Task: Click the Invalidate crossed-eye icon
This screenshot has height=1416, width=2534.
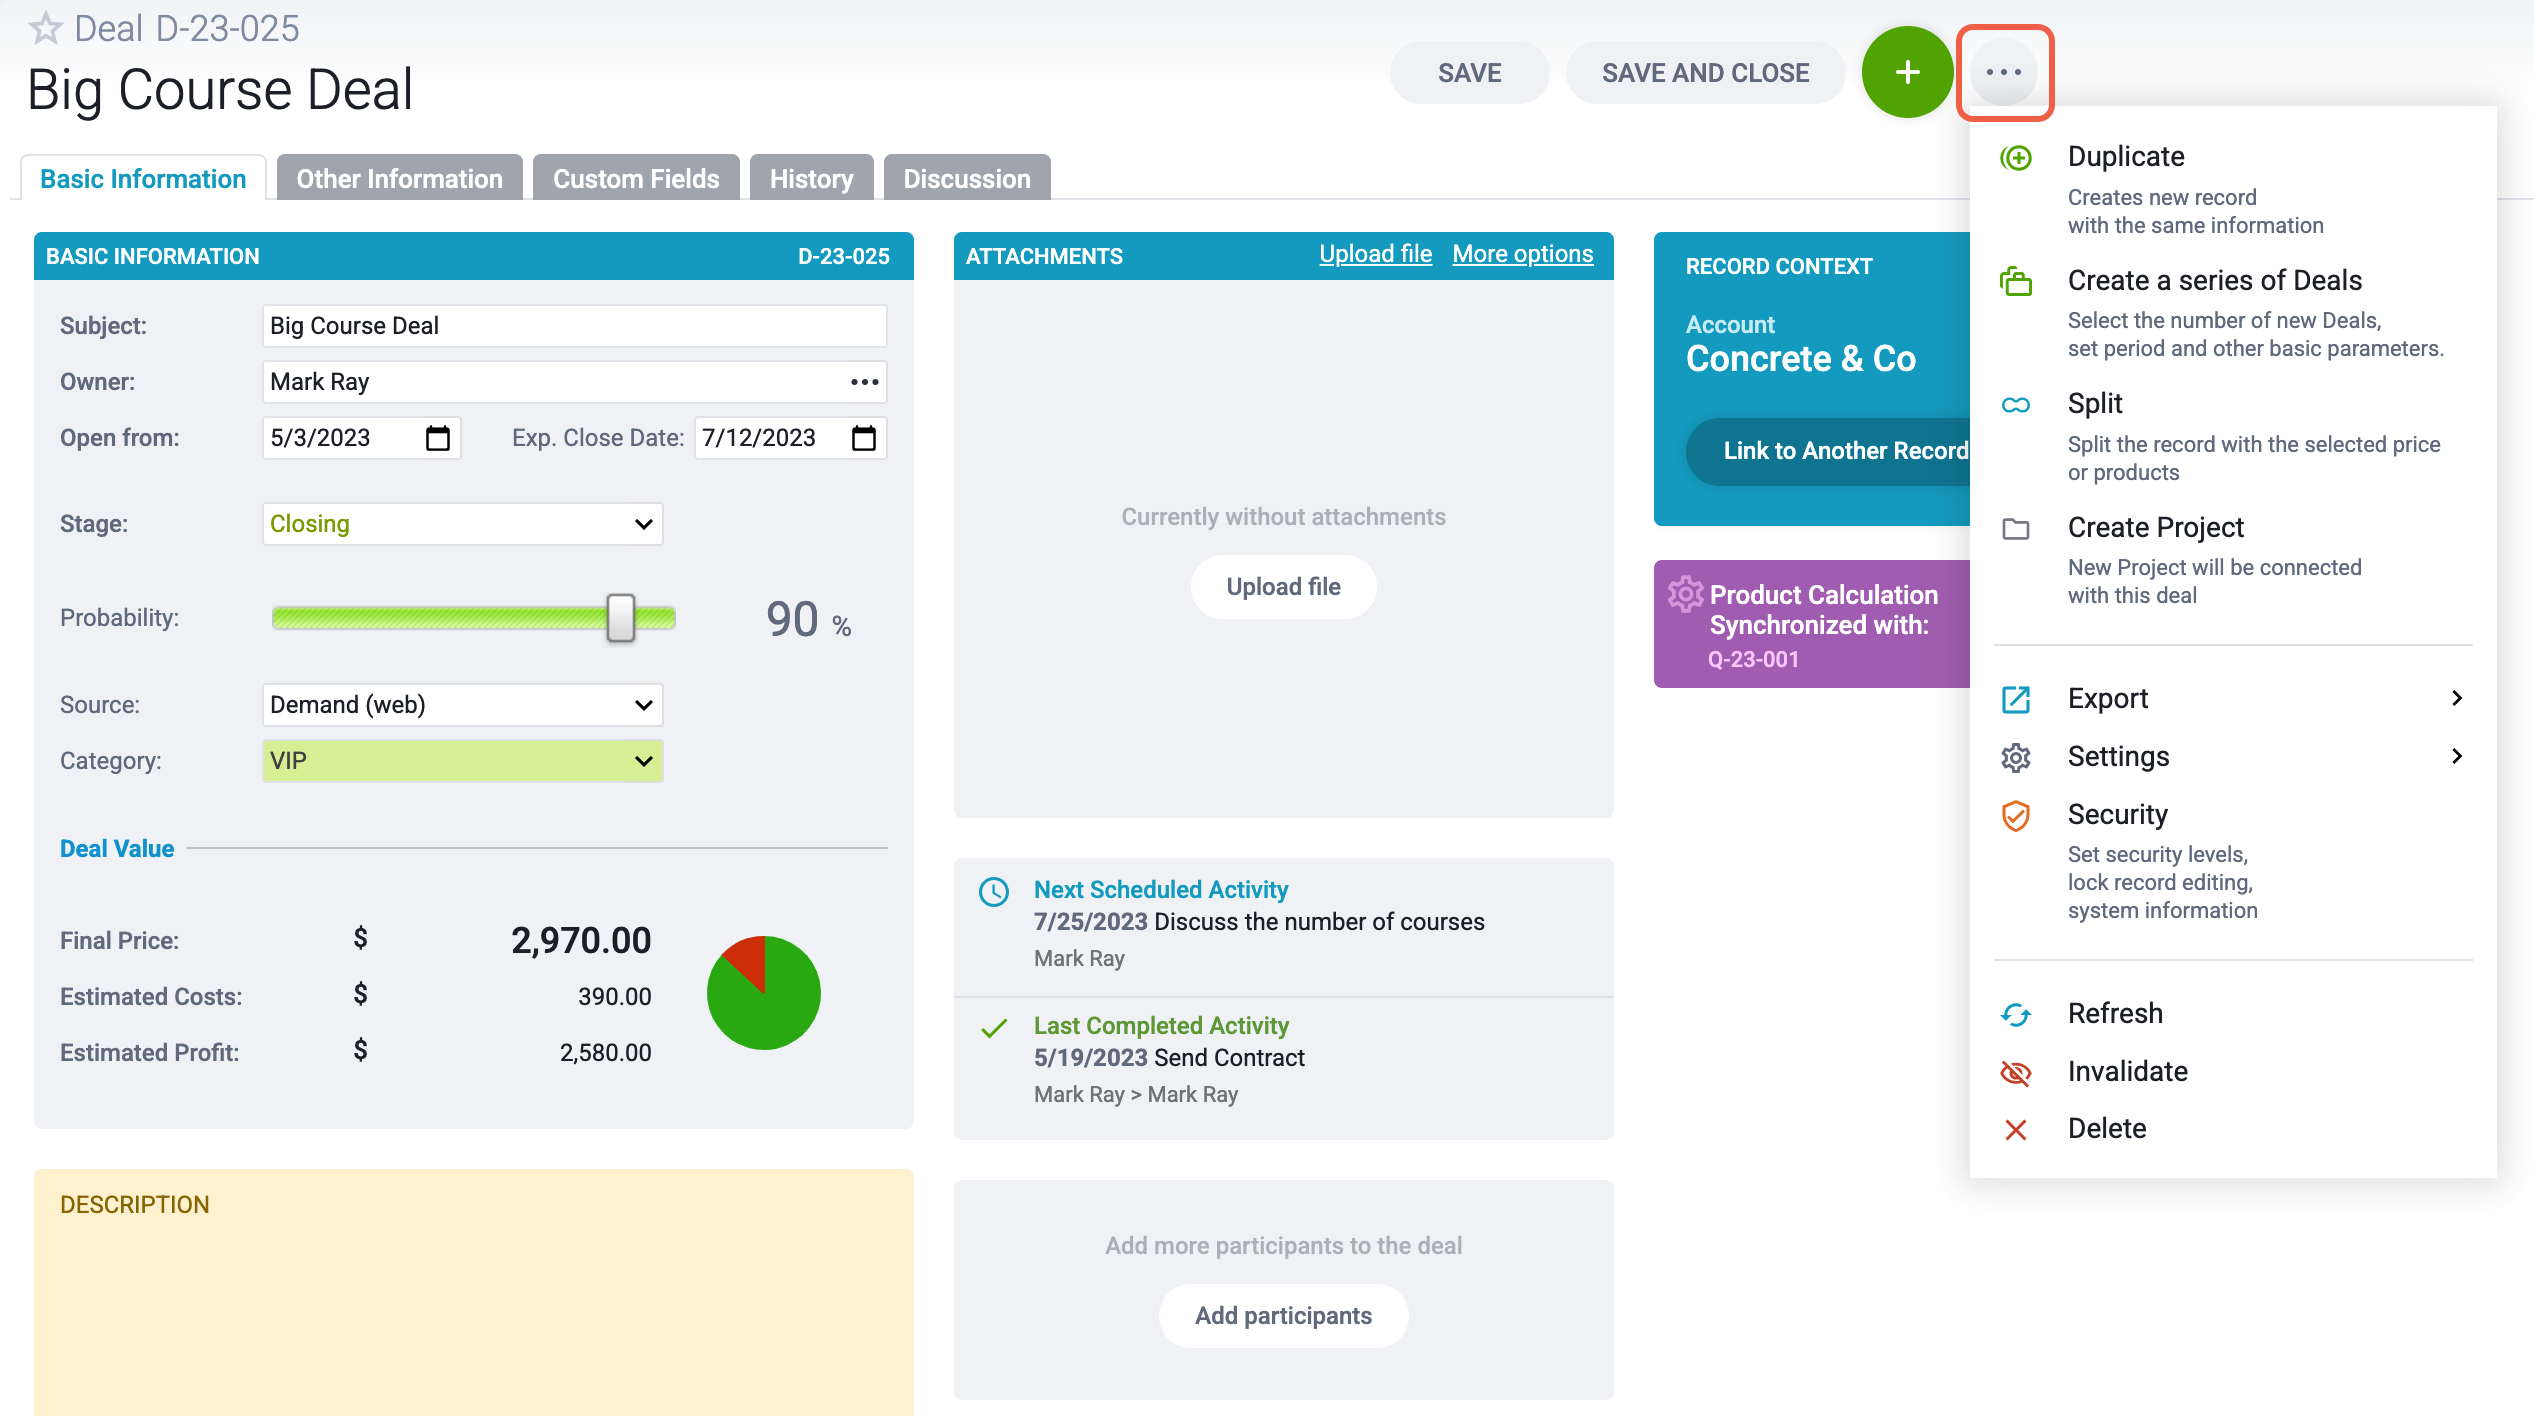Action: 2016,1072
